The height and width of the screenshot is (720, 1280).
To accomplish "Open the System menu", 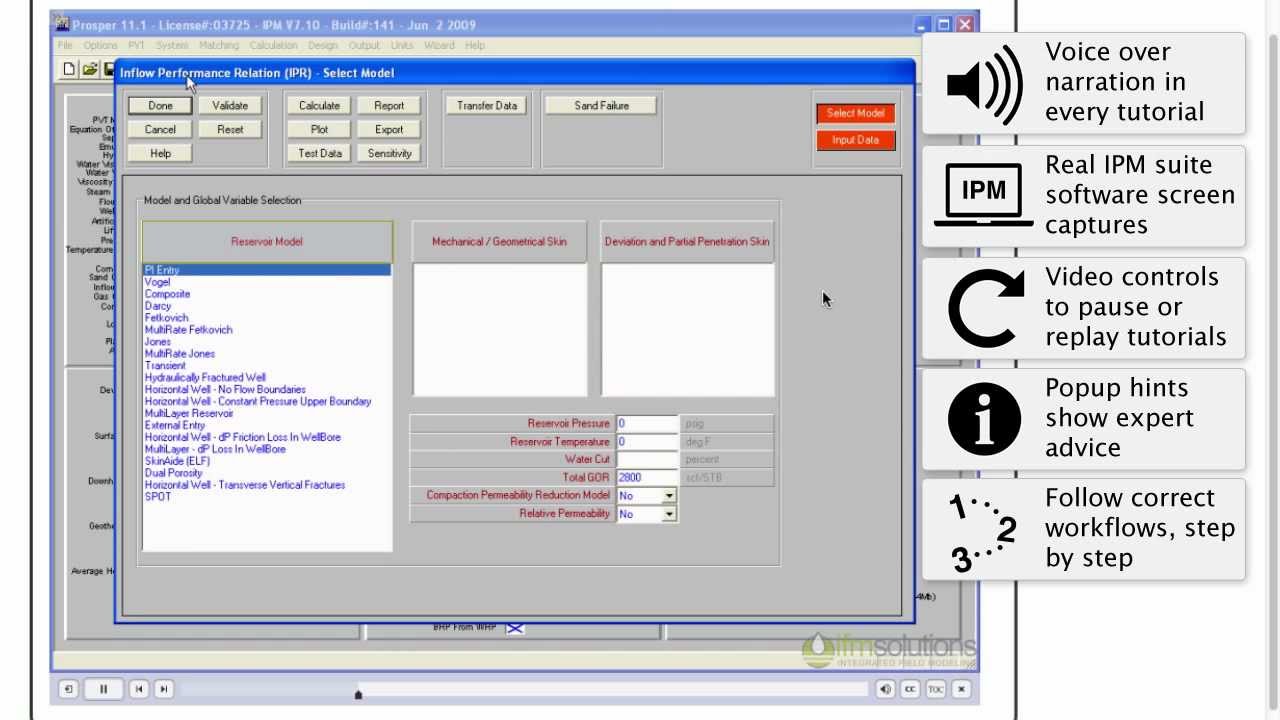I will point(172,45).
